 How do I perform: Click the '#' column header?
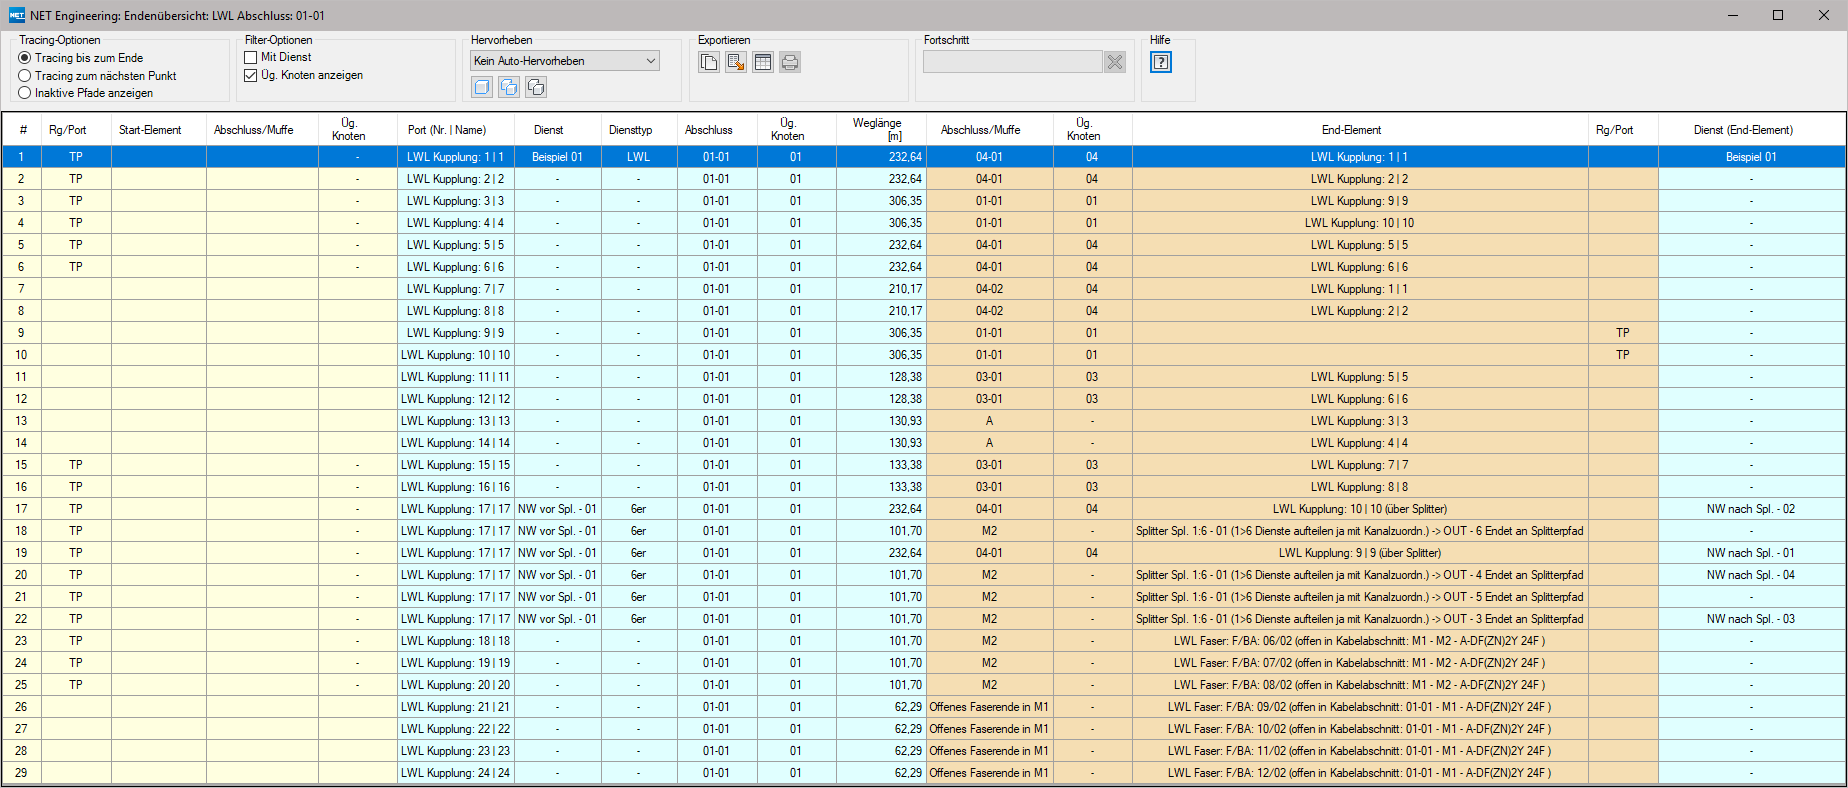22,130
